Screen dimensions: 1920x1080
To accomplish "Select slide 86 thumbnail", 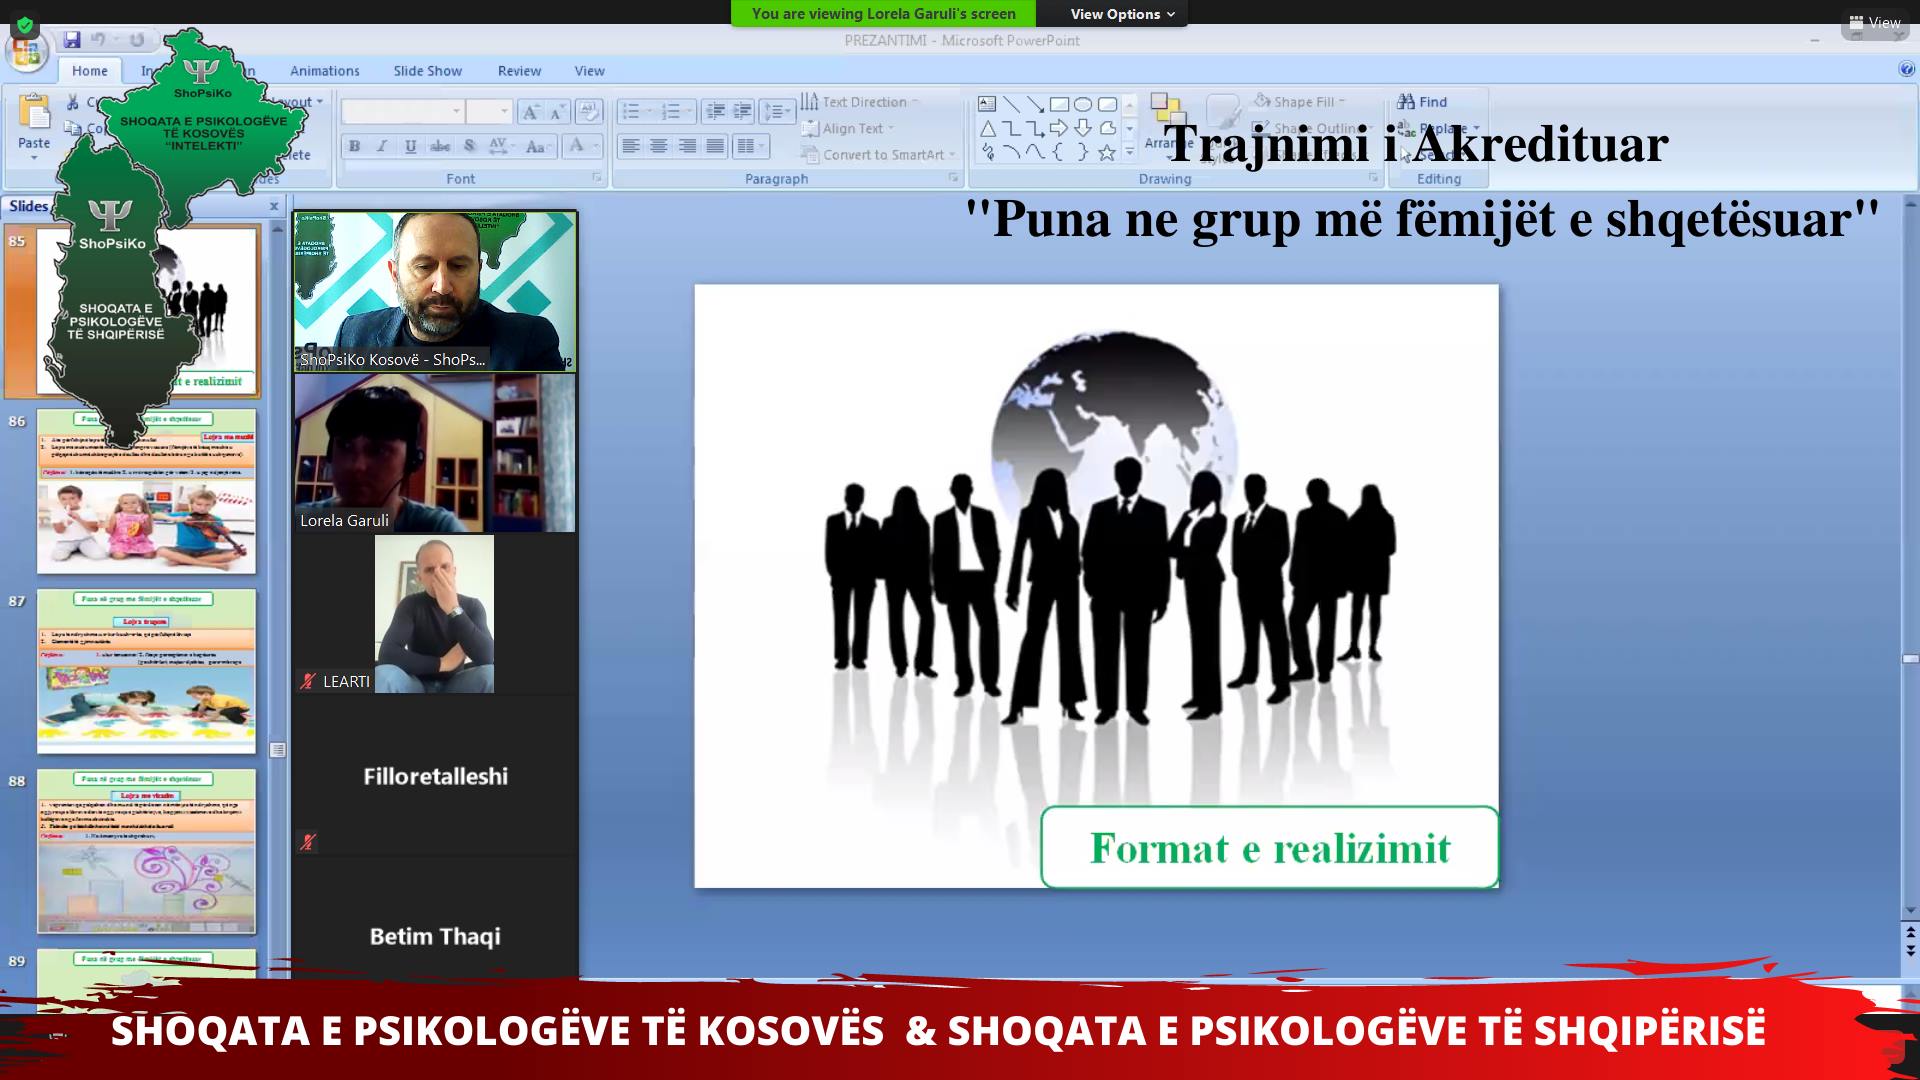I will coord(146,491).
